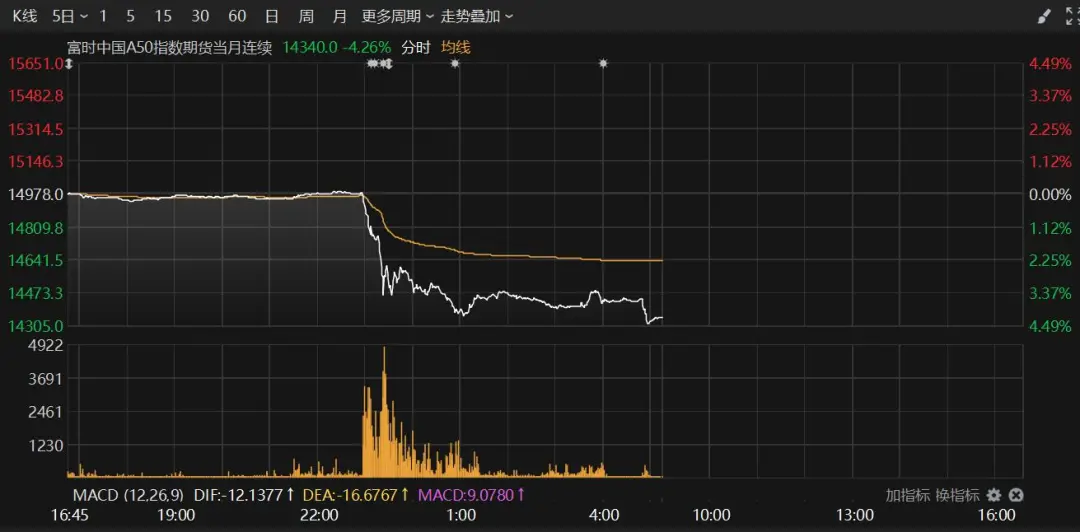The image size is (1080, 532).
Task: Open the 走势叠加 overlay dropdown
Action: 478,16
